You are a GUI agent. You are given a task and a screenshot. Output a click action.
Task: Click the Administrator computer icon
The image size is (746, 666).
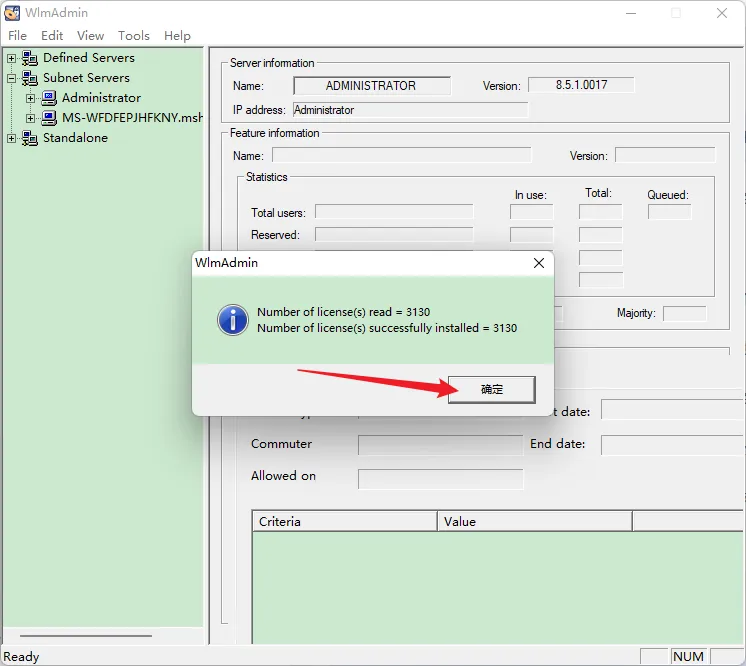49,98
